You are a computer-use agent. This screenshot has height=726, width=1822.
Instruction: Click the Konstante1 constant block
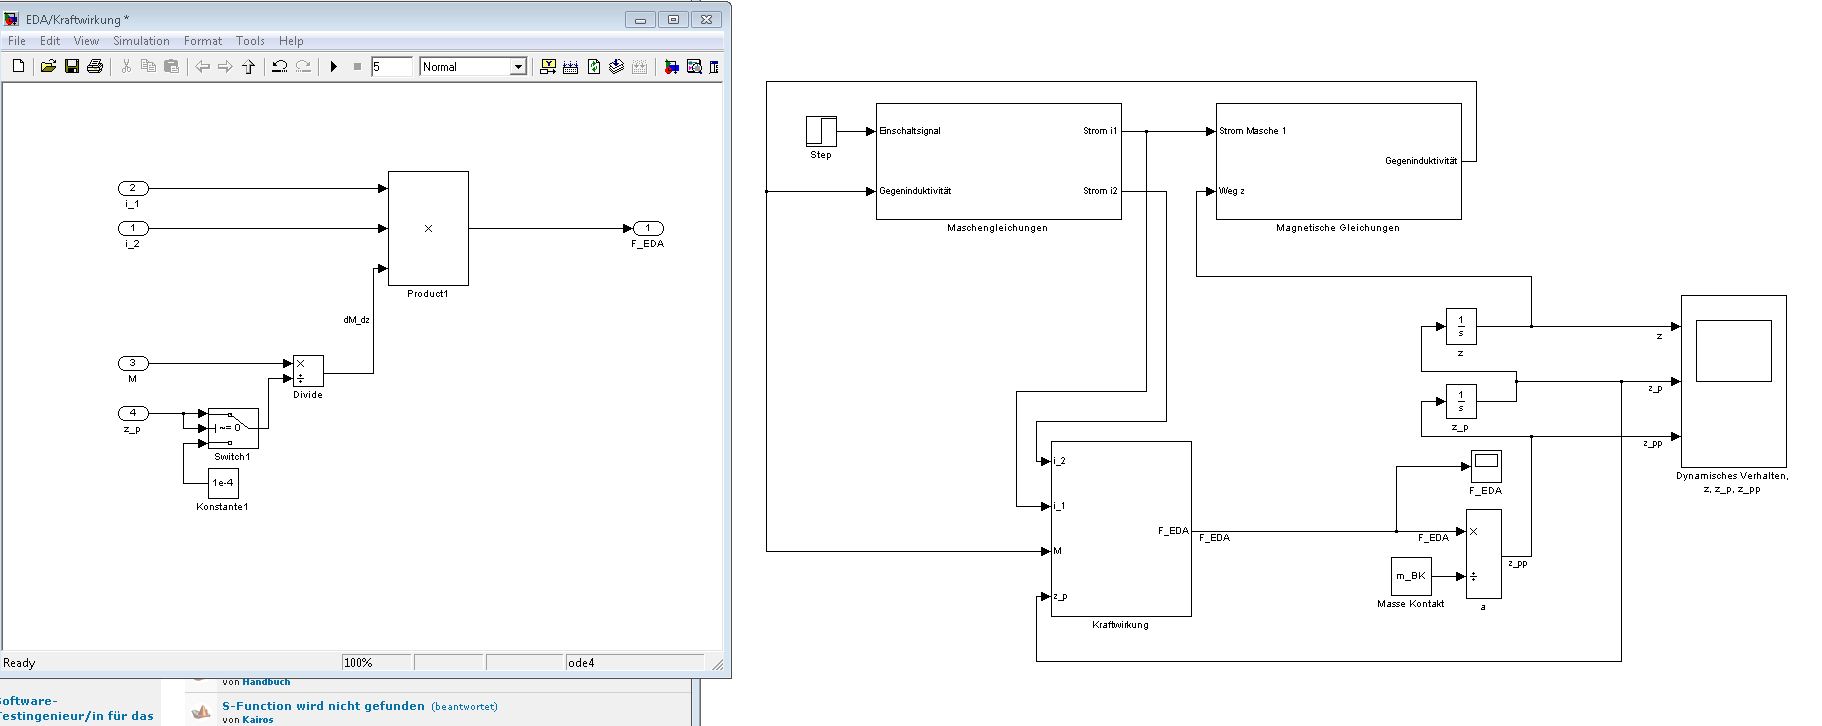[223, 483]
